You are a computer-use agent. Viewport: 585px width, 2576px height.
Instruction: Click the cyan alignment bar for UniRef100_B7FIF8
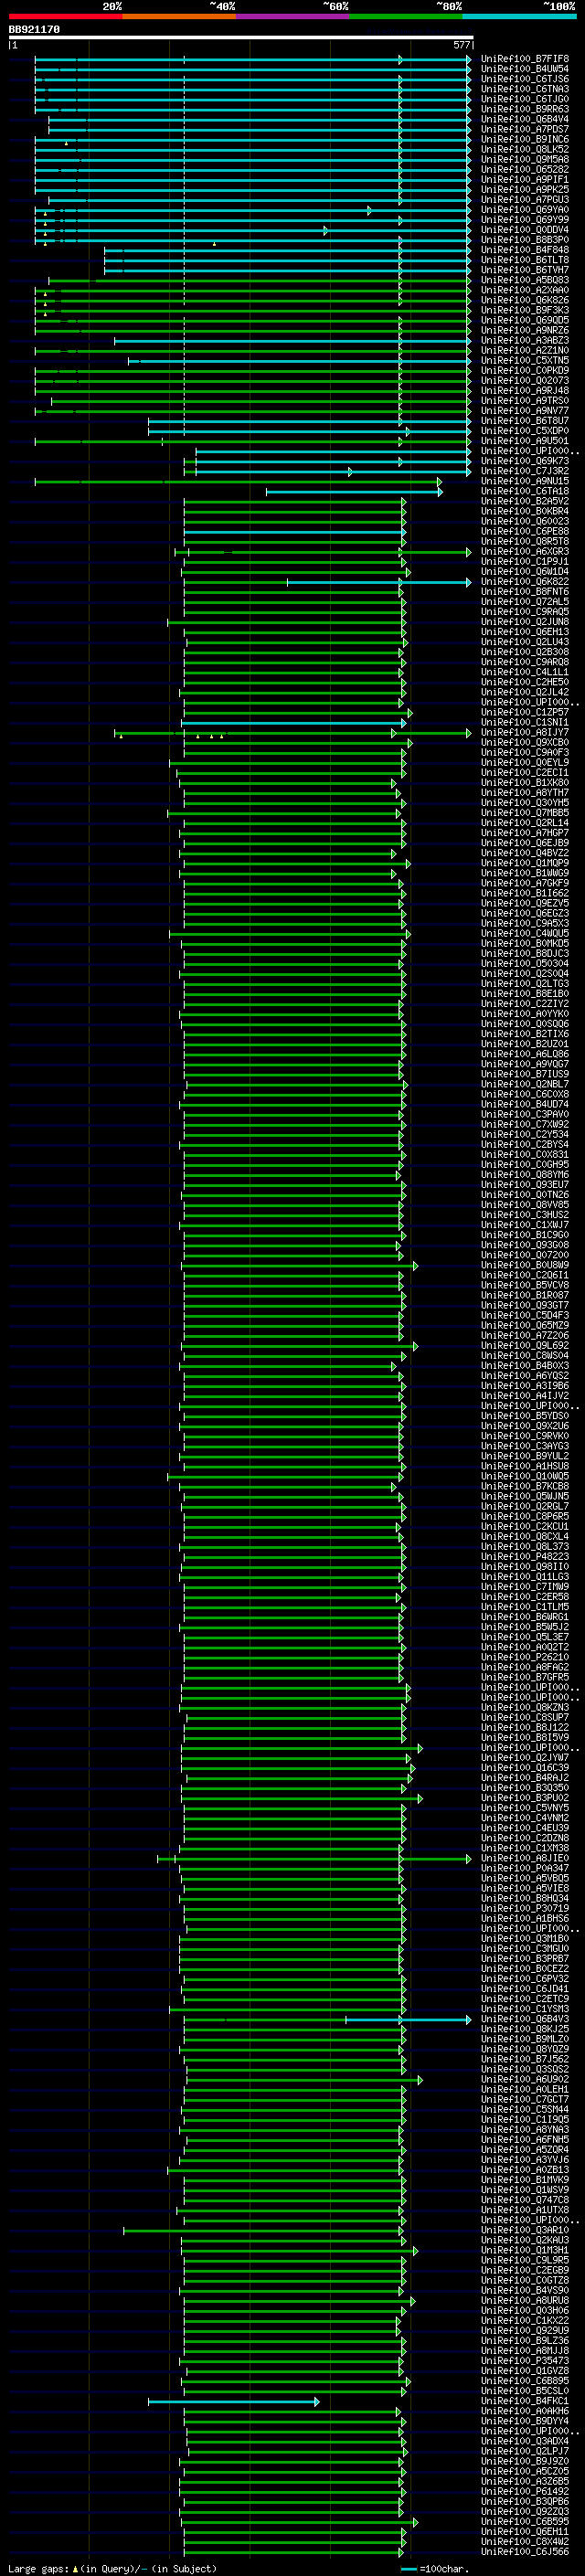point(252,59)
